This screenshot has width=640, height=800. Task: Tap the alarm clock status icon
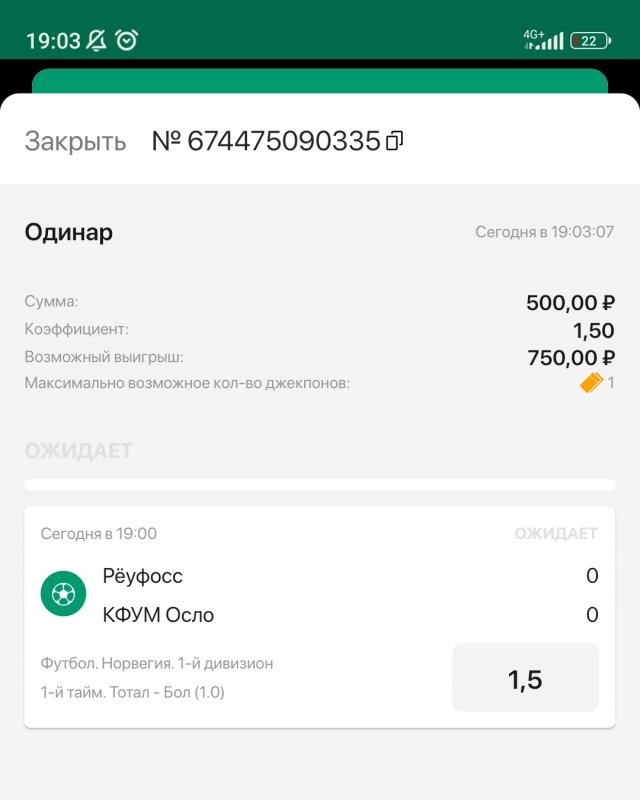coord(126,40)
